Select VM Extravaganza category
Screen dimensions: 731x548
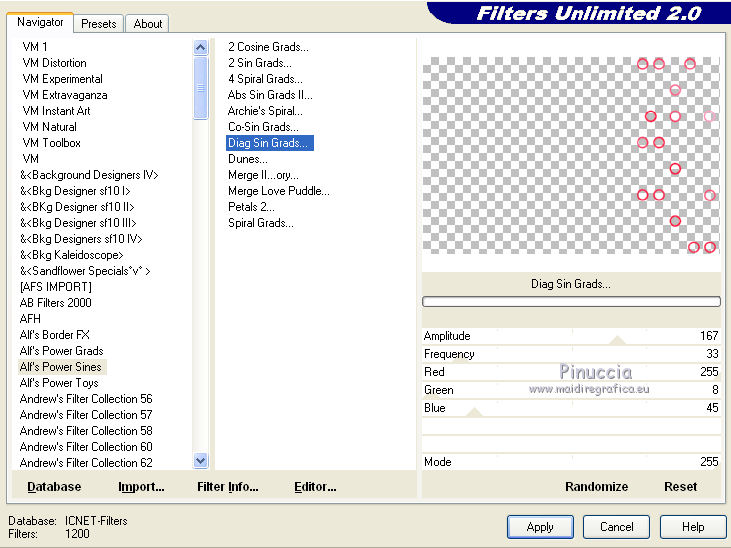(x=65, y=95)
